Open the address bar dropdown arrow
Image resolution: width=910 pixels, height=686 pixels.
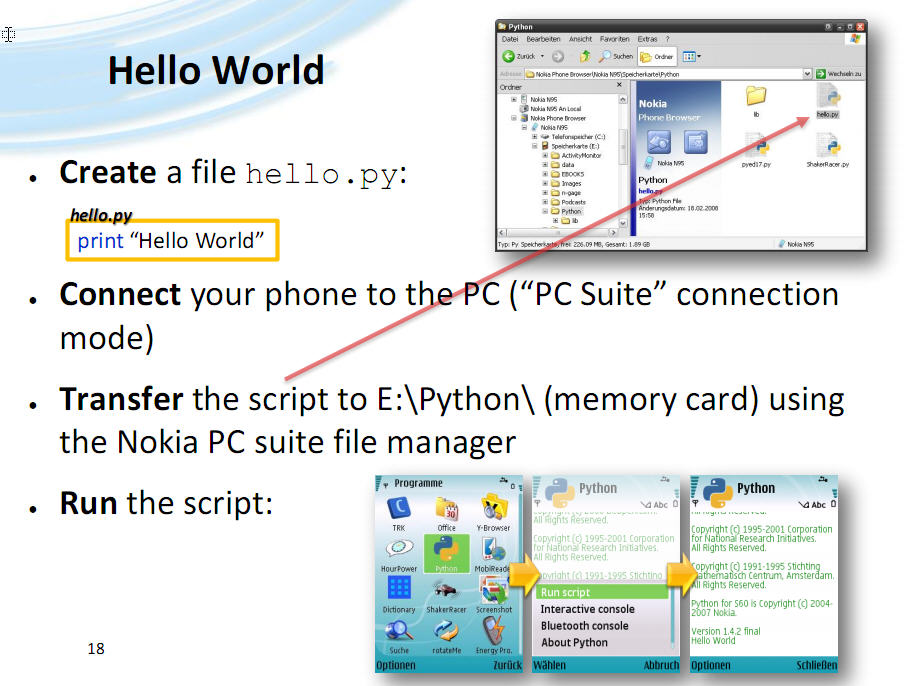click(x=807, y=74)
